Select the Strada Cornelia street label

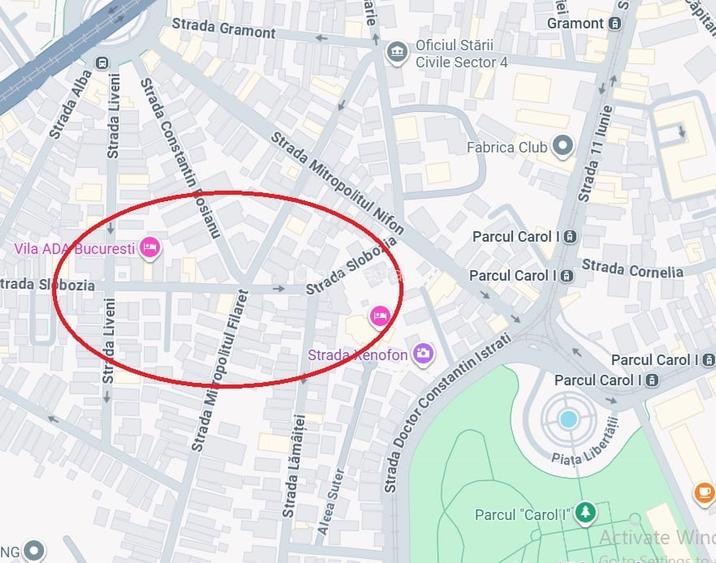[x=632, y=268]
